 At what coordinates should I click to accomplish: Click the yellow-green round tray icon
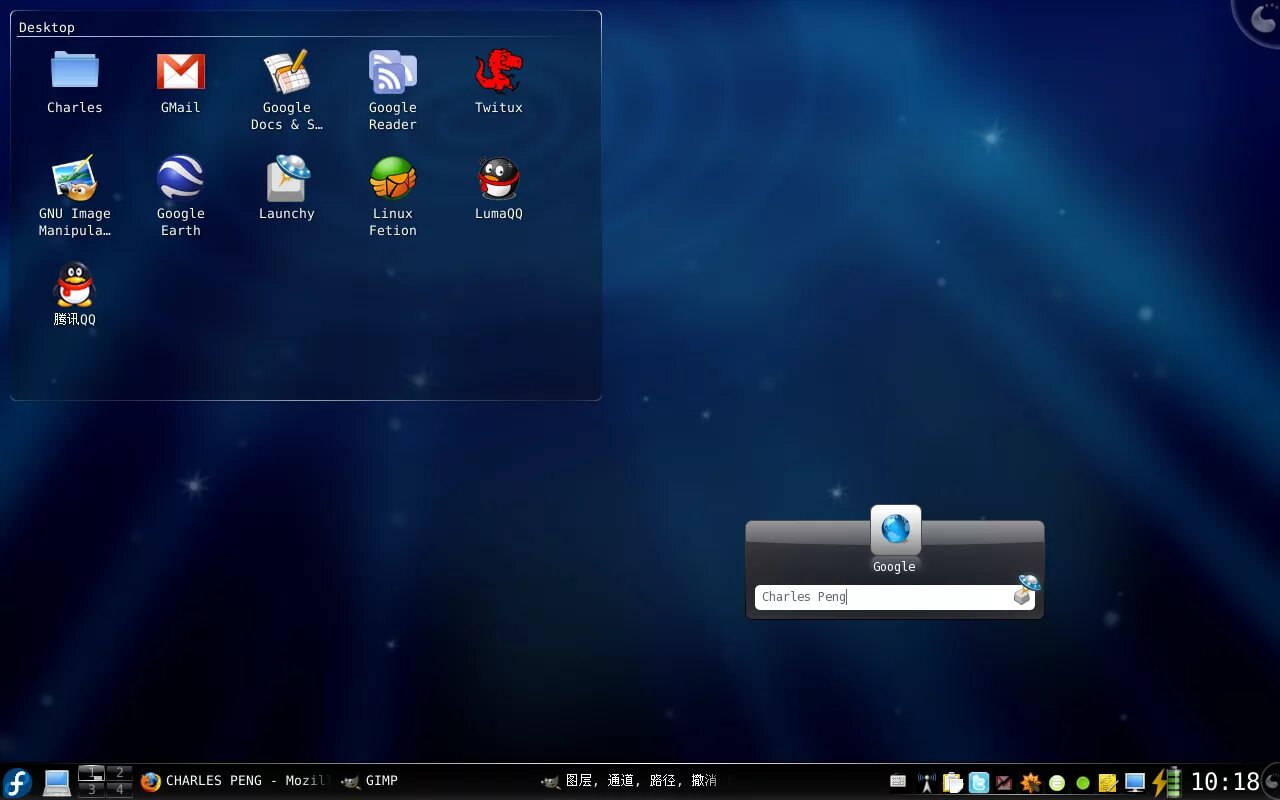click(1057, 783)
